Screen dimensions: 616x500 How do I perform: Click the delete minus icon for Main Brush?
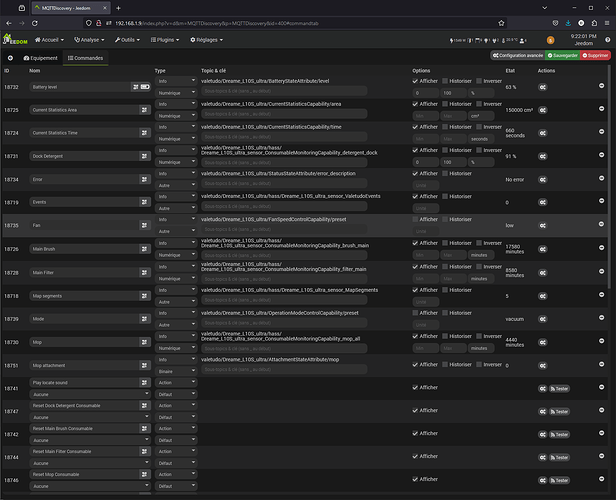pyautogui.click(x=601, y=247)
